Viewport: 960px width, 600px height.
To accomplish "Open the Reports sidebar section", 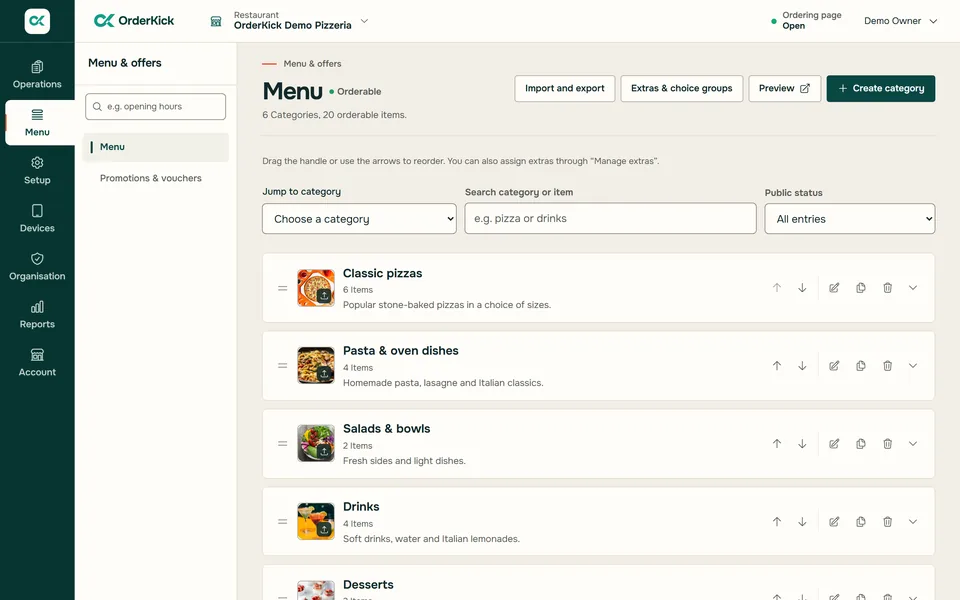I will click(x=37, y=315).
